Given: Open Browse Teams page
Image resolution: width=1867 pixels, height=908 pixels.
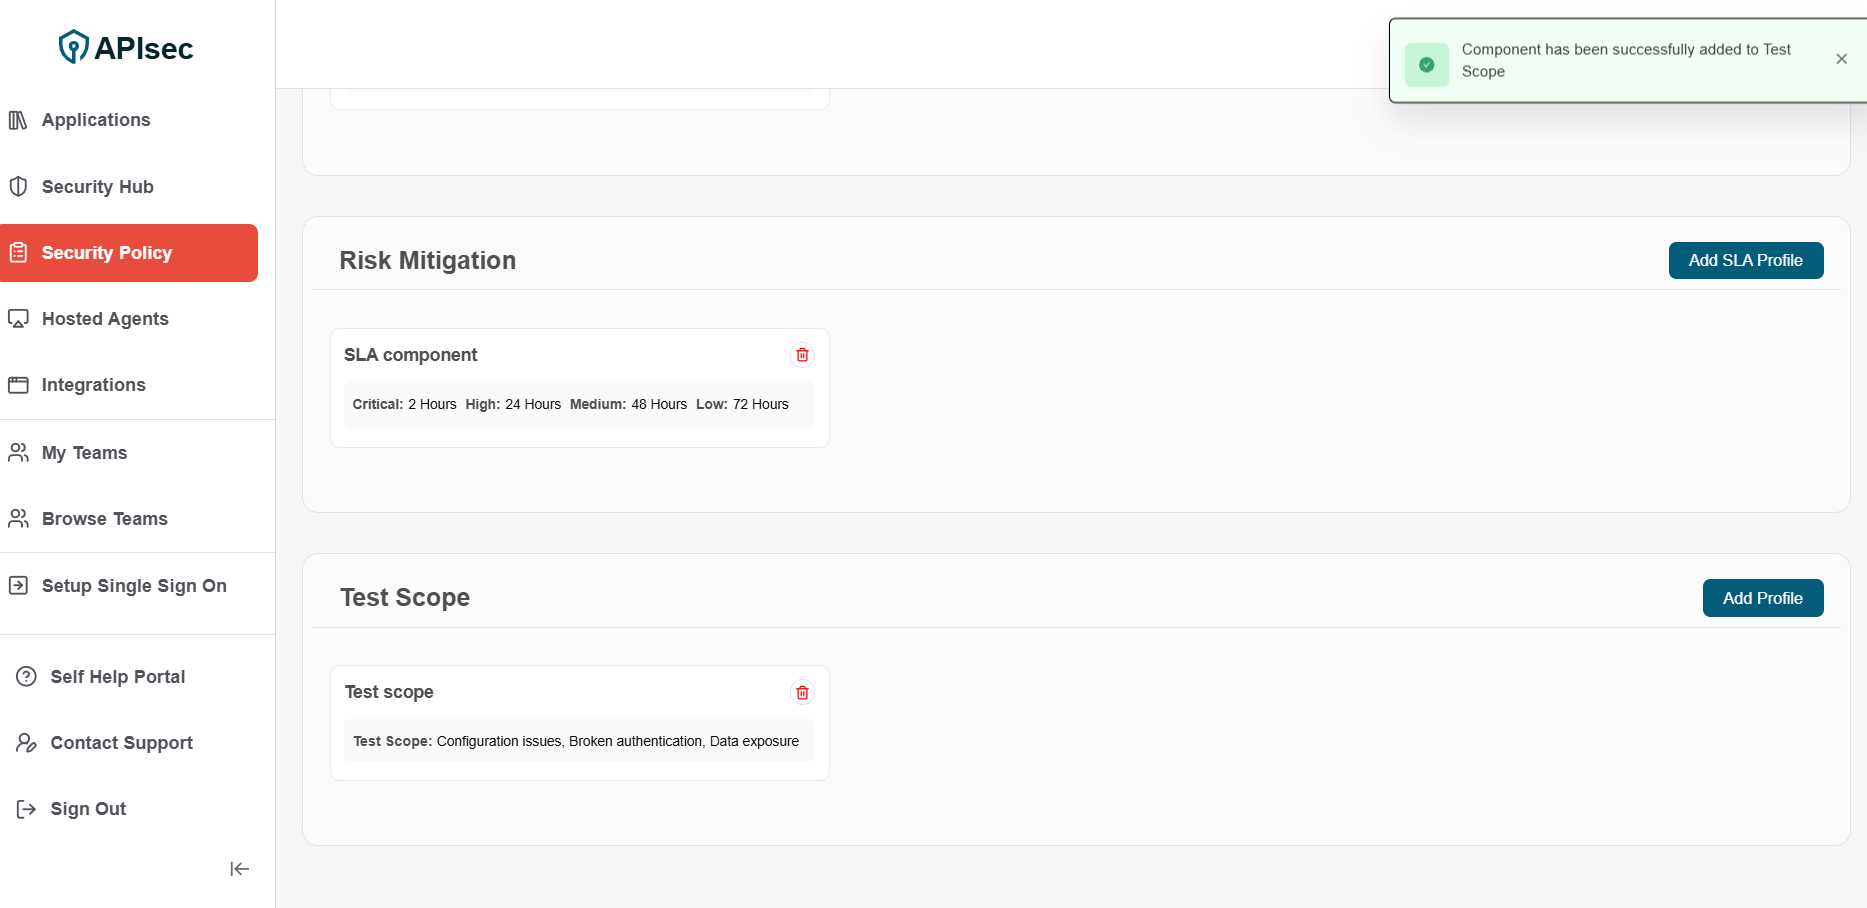Looking at the screenshot, I should point(104,519).
